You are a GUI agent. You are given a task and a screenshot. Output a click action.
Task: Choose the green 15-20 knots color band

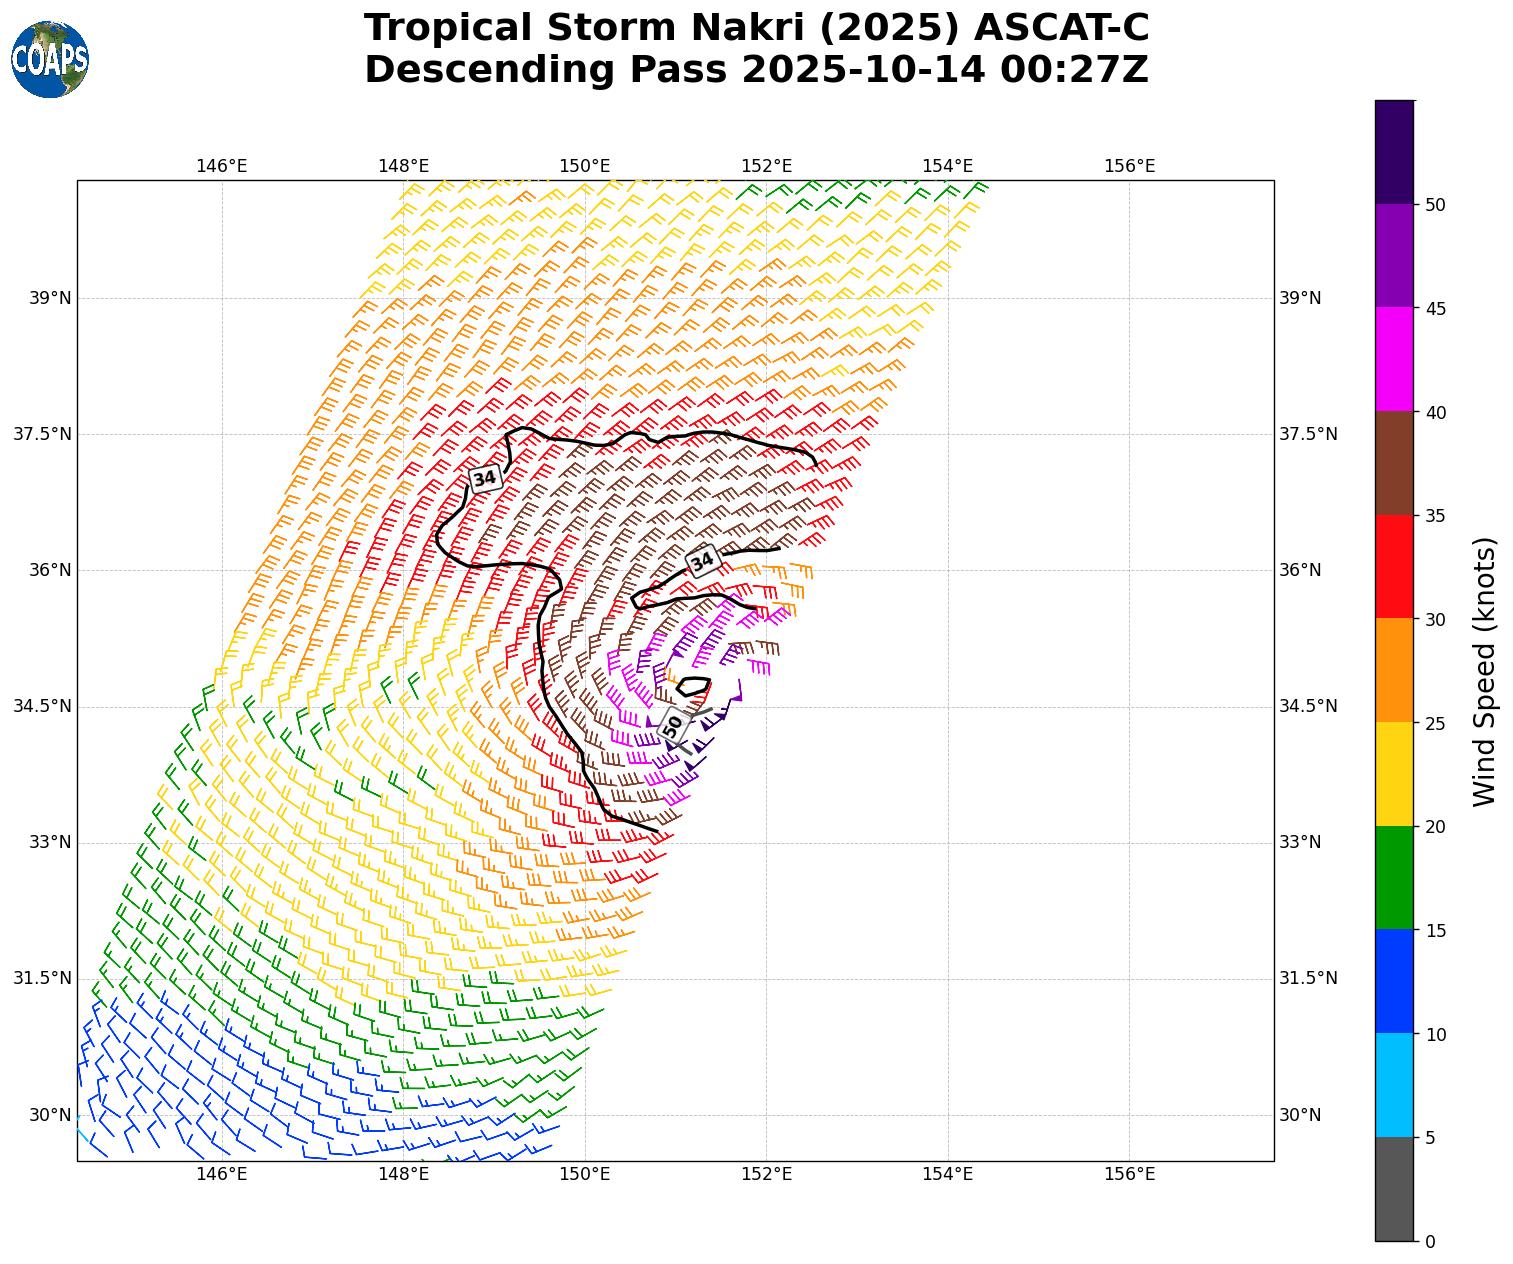tap(1394, 877)
